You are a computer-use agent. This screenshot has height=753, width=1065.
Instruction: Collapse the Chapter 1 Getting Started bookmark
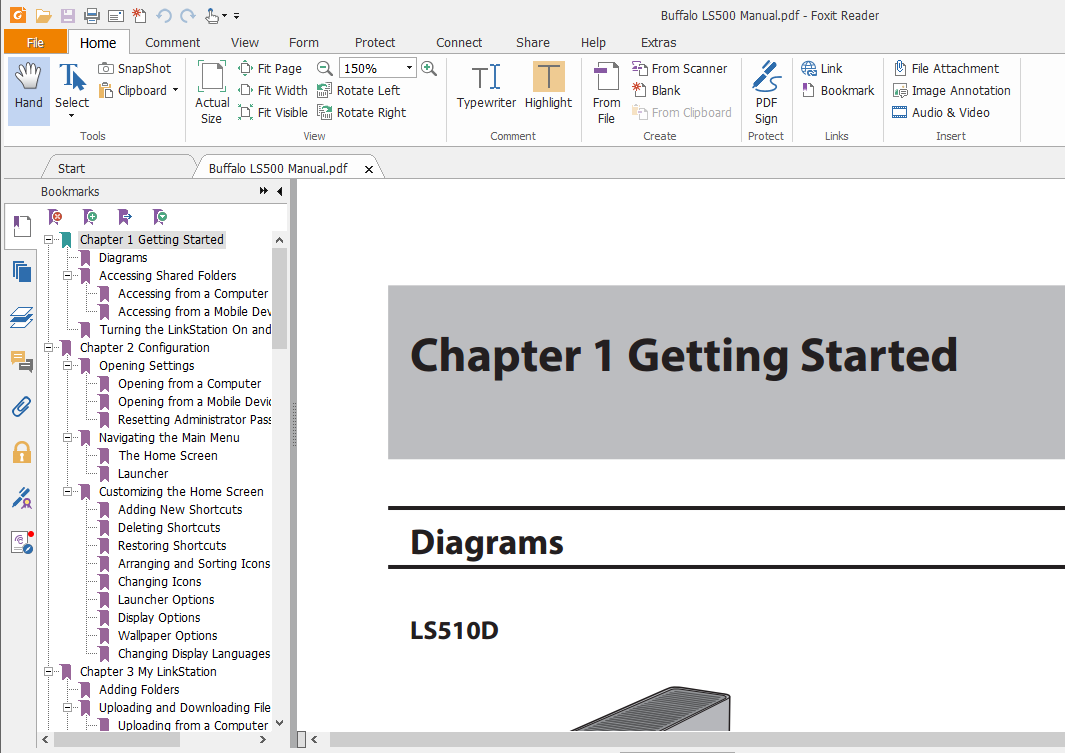click(48, 240)
